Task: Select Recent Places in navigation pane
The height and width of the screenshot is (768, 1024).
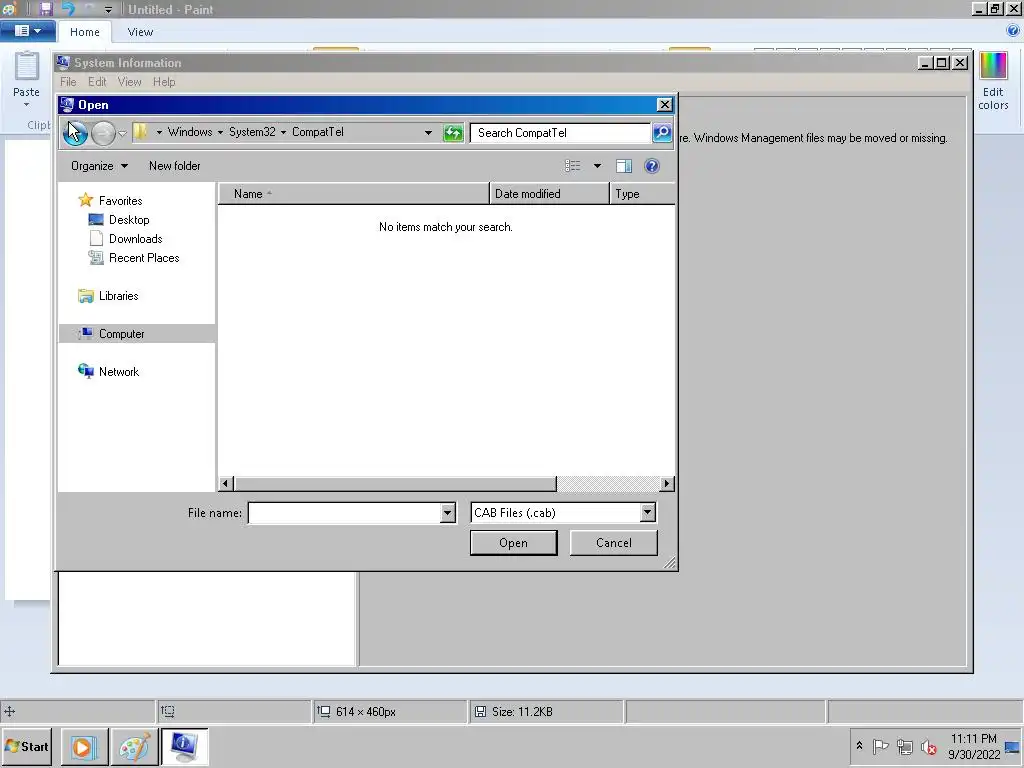Action: click(x=144, y=257)
